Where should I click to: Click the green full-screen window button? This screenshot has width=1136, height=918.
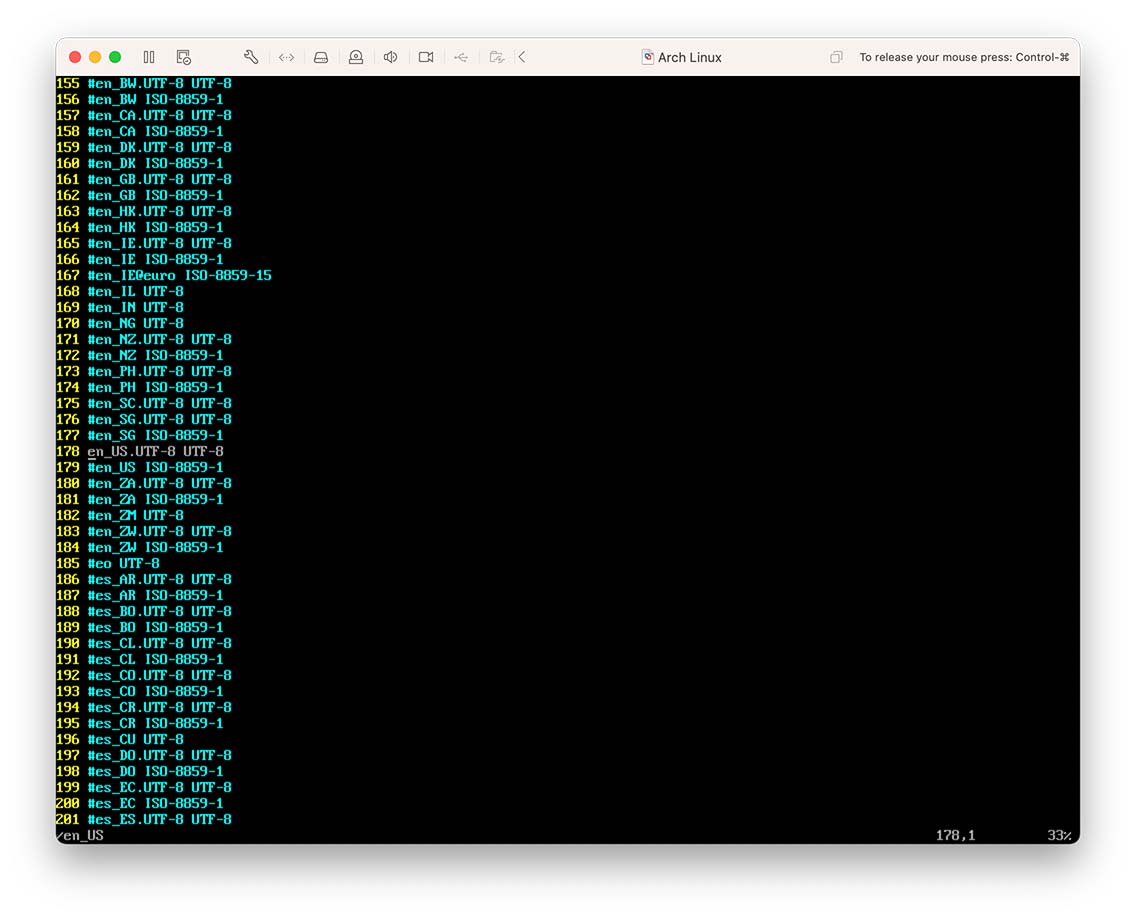tap(115, 57)
